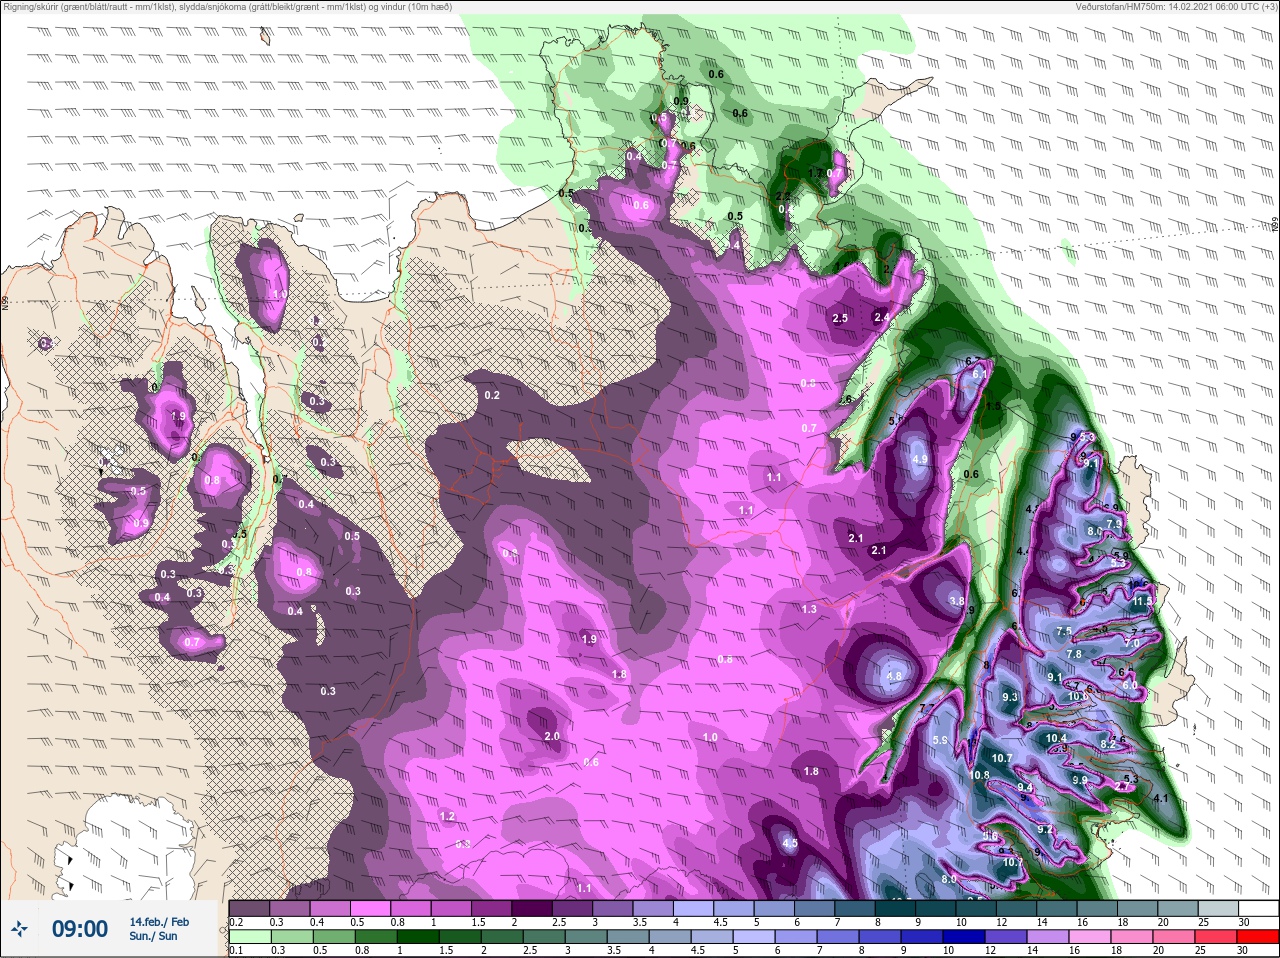
Task: Click the 4.5 value on the map near the bottom
Action: (790, 843)
